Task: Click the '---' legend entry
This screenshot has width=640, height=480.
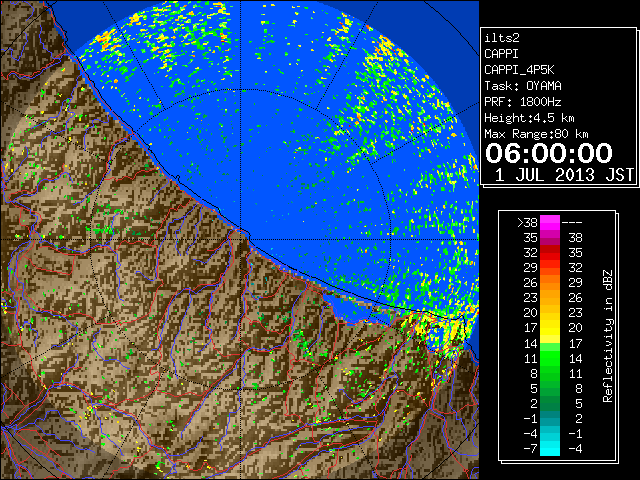Action: coord(572,223)
